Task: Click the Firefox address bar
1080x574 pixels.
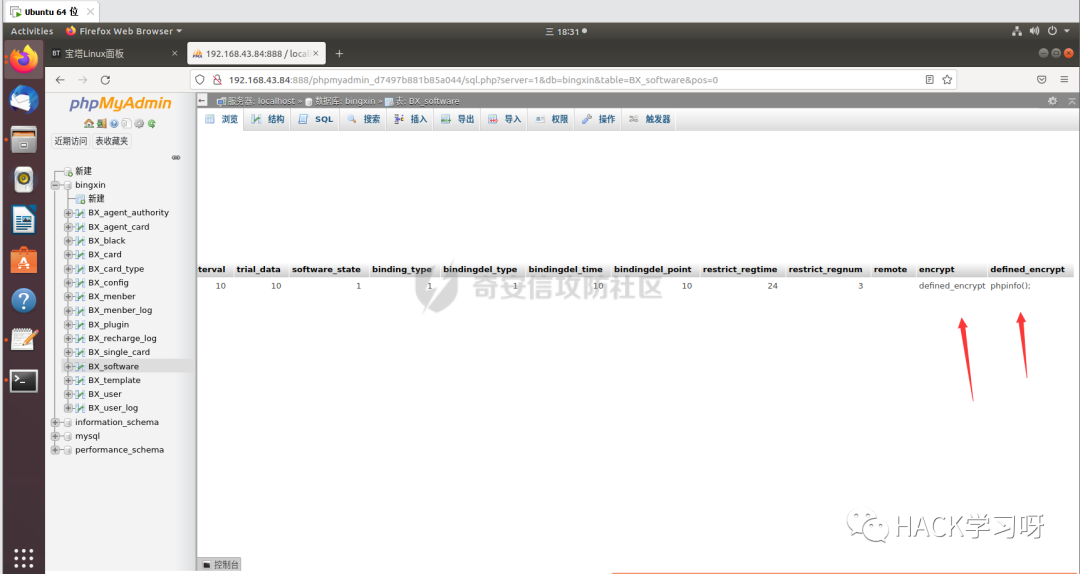Action: click(x=560, y=80)
